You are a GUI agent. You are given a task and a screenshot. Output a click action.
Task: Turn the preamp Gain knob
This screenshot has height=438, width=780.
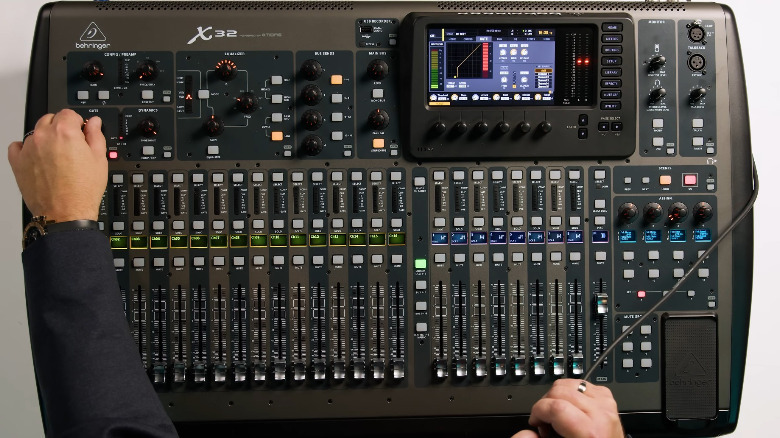[93, 71]
